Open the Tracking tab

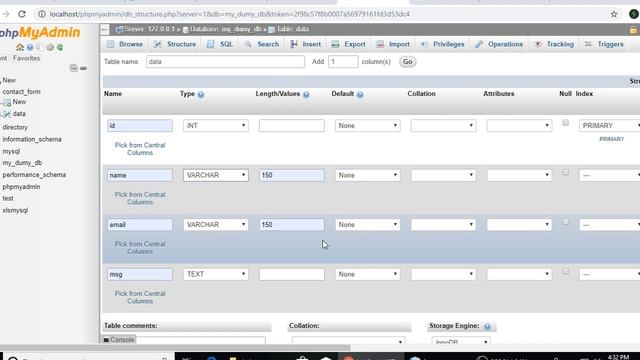tap(554, 44)
